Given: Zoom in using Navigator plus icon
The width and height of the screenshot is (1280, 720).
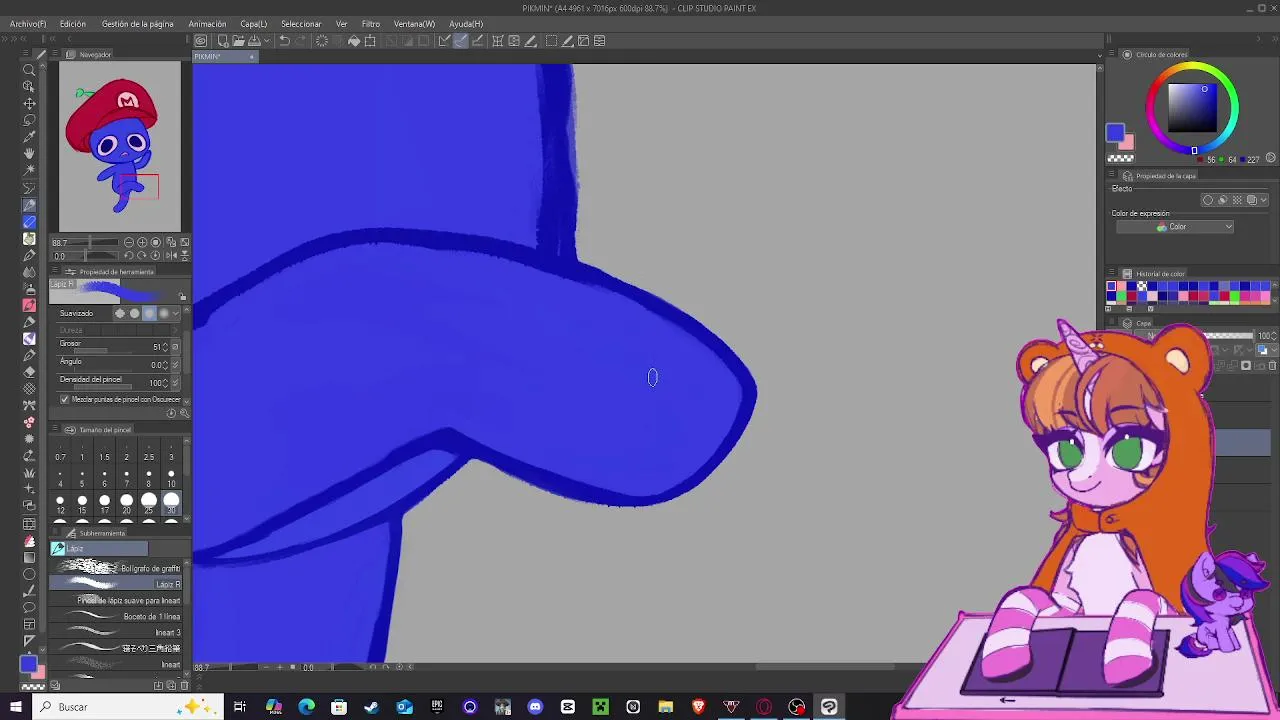Looking at the screenshot, I should 142,242.
